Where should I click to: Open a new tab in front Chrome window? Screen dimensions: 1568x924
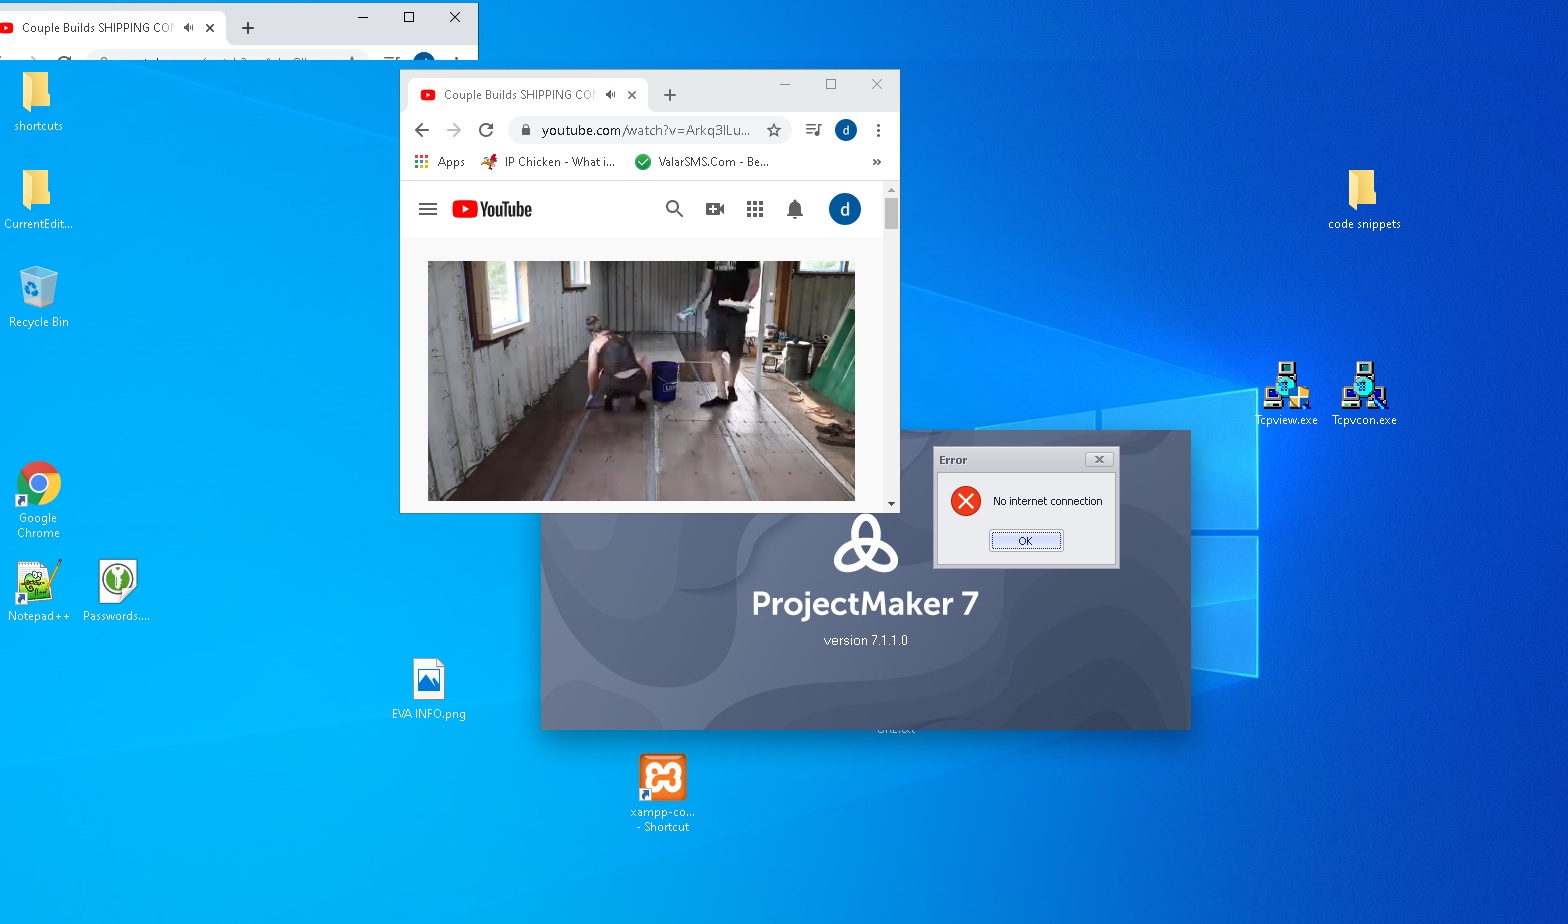tap(670, 95)
